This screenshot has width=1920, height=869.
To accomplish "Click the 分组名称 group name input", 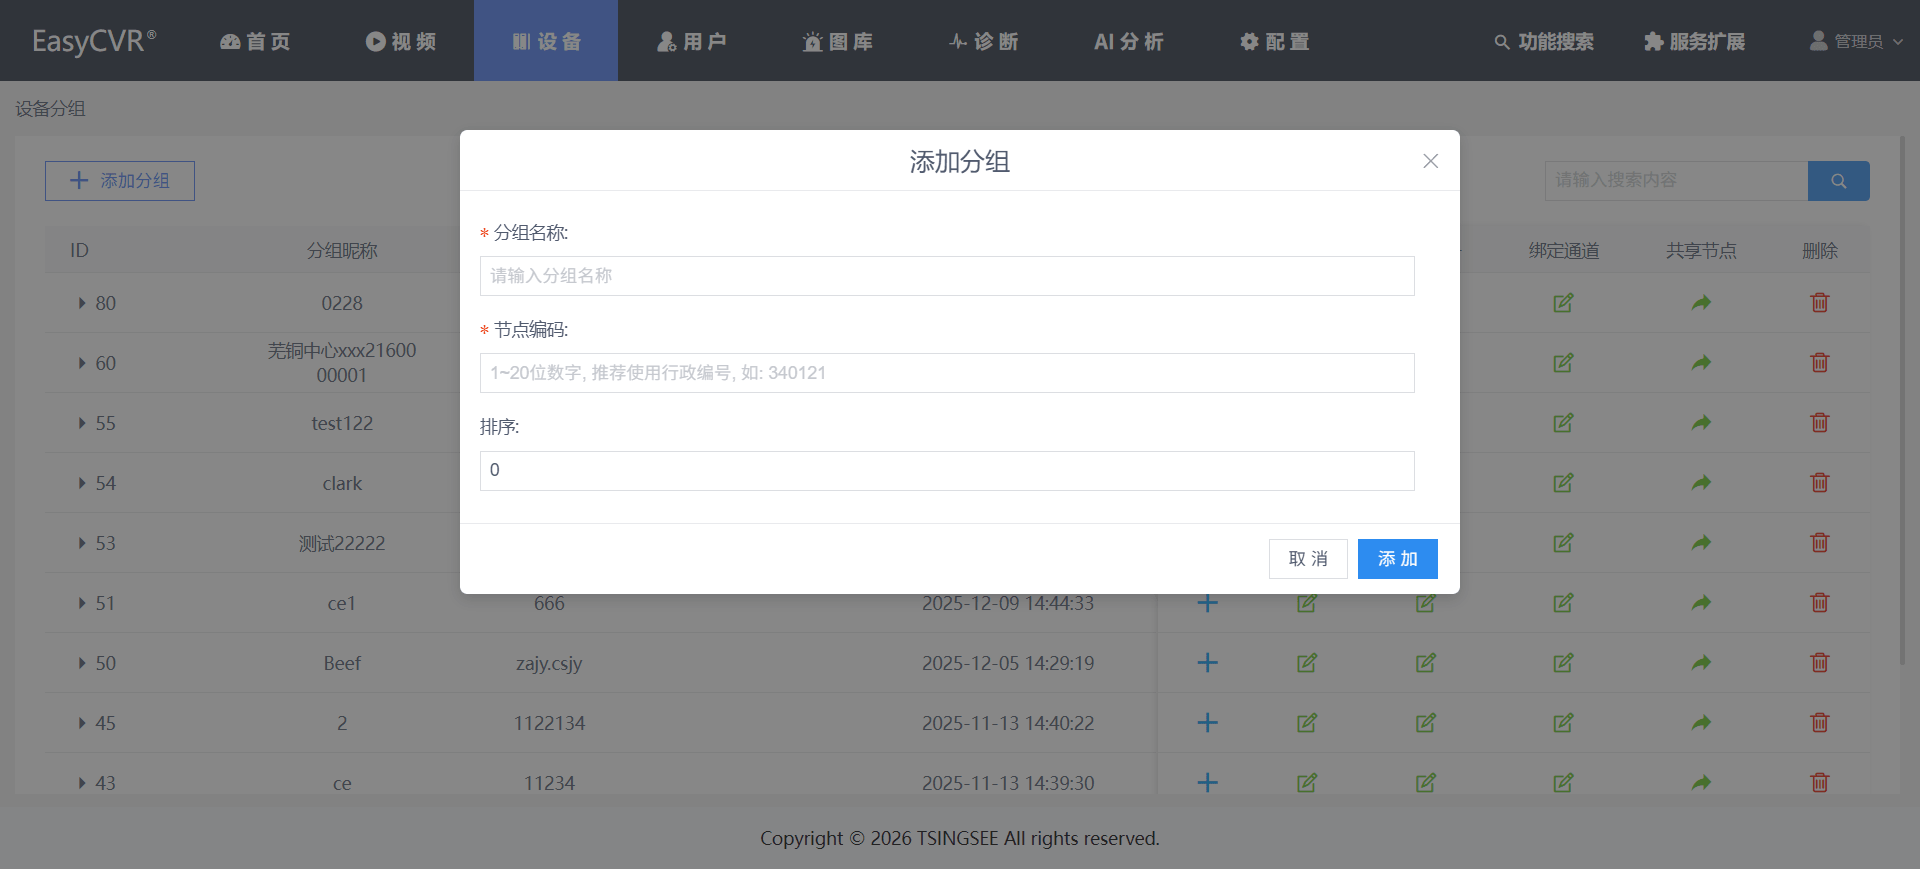I will point(946,276).
